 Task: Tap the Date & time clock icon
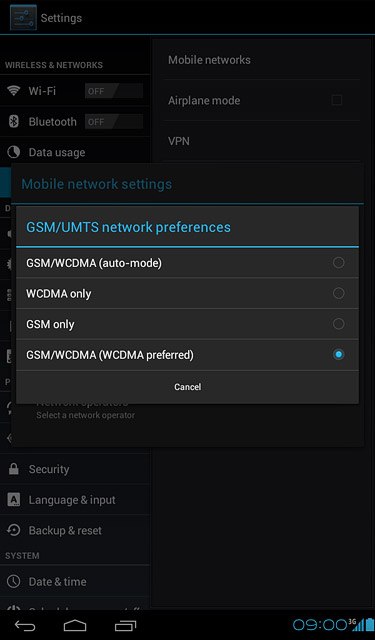13,581
